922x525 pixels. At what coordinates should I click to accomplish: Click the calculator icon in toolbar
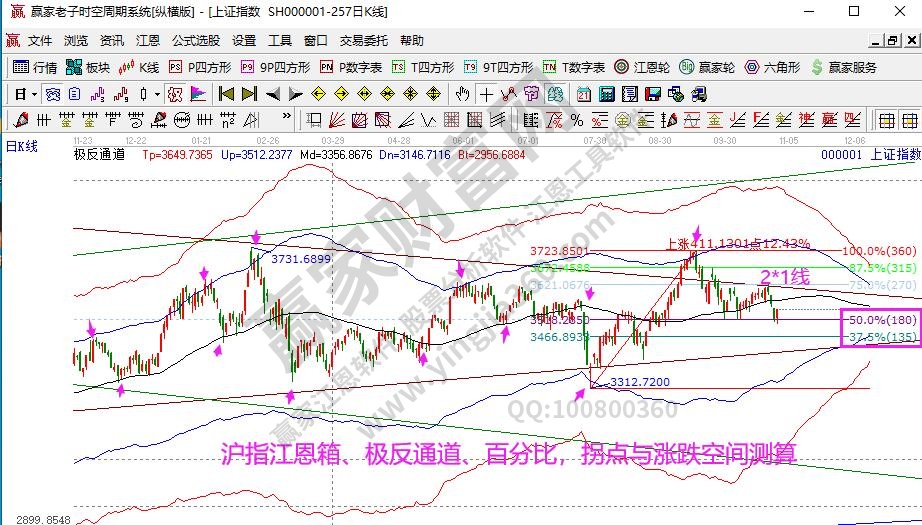tap(605, 94)
